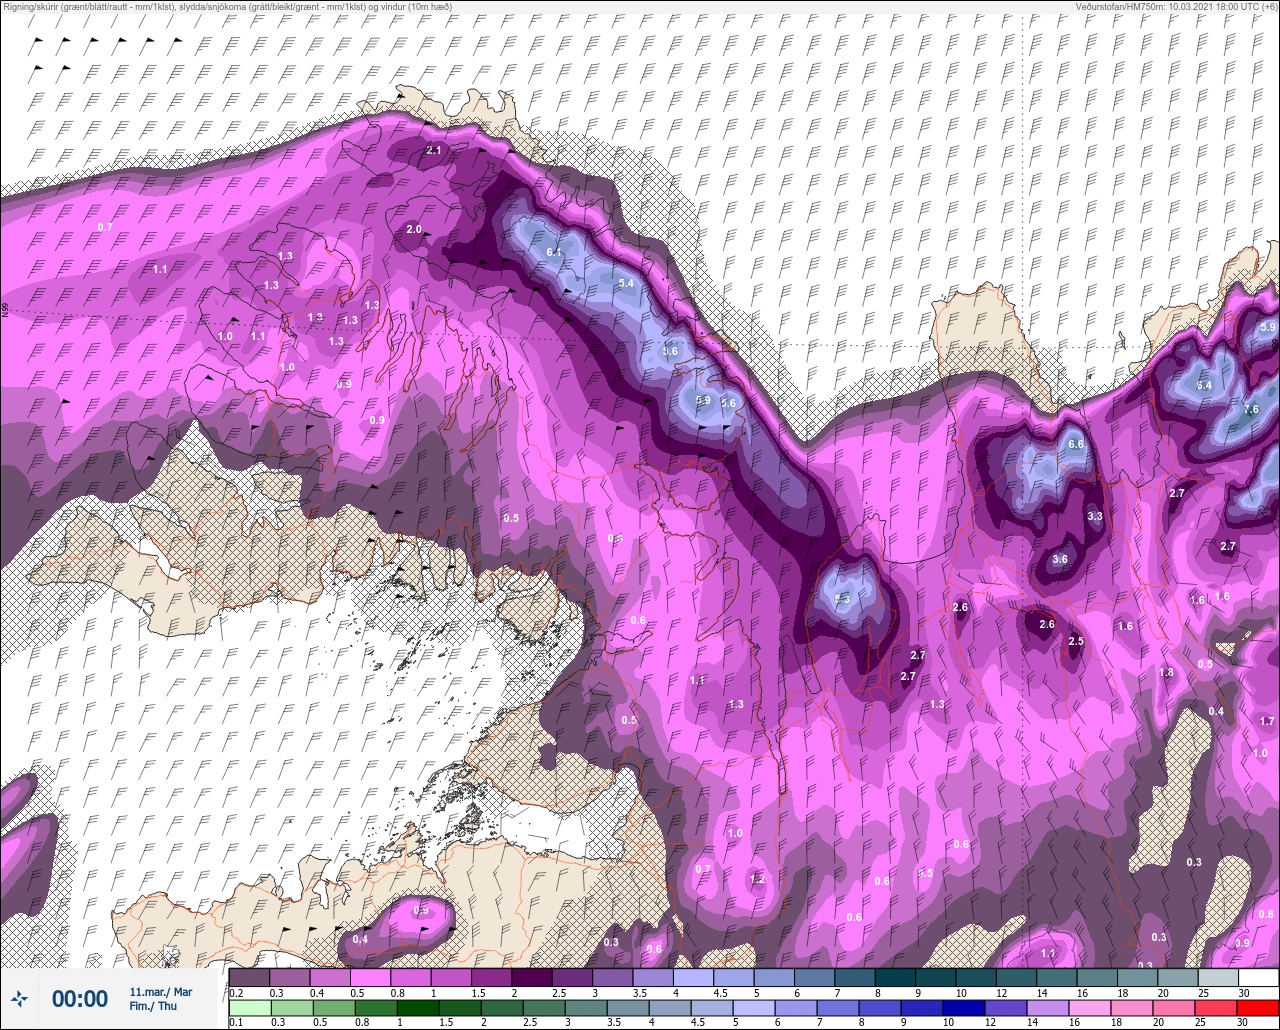This screenshot has height=1030, width=1280.
Task: Click the 6.6 precipitation value on the map
Action: click(1076, 444)
